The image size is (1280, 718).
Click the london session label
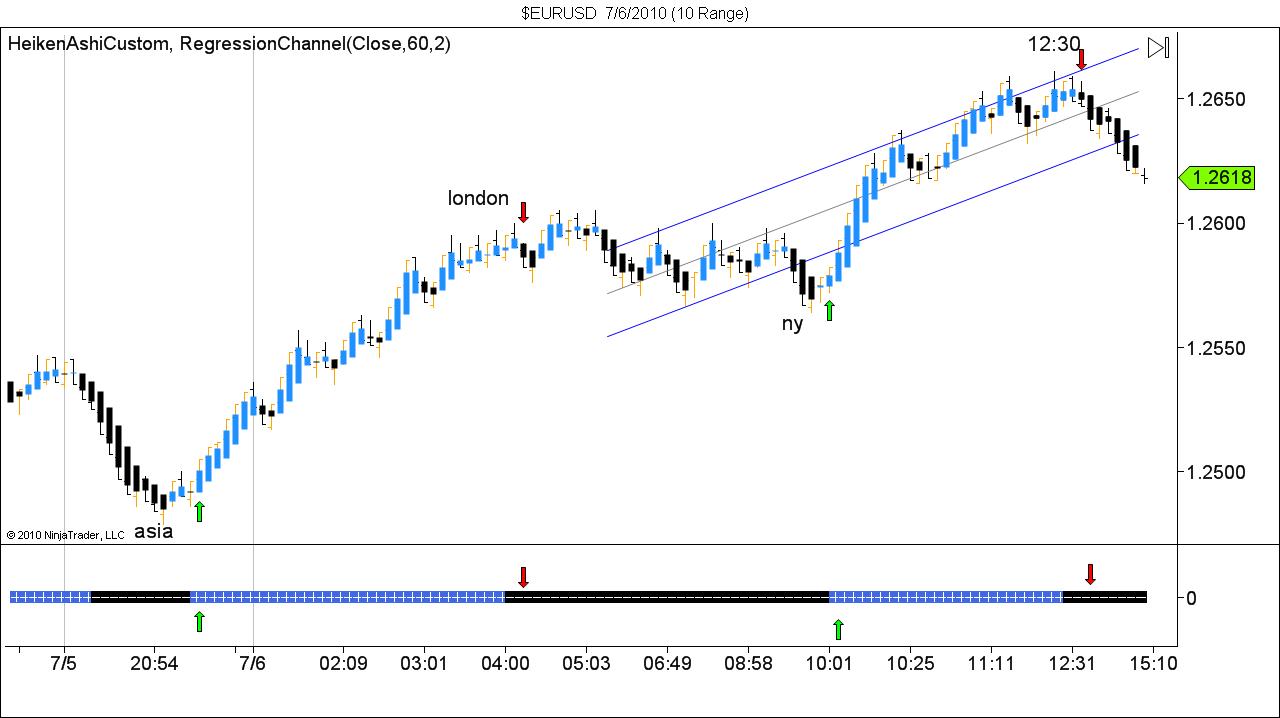pyautogui.click(x=477, y=198)
